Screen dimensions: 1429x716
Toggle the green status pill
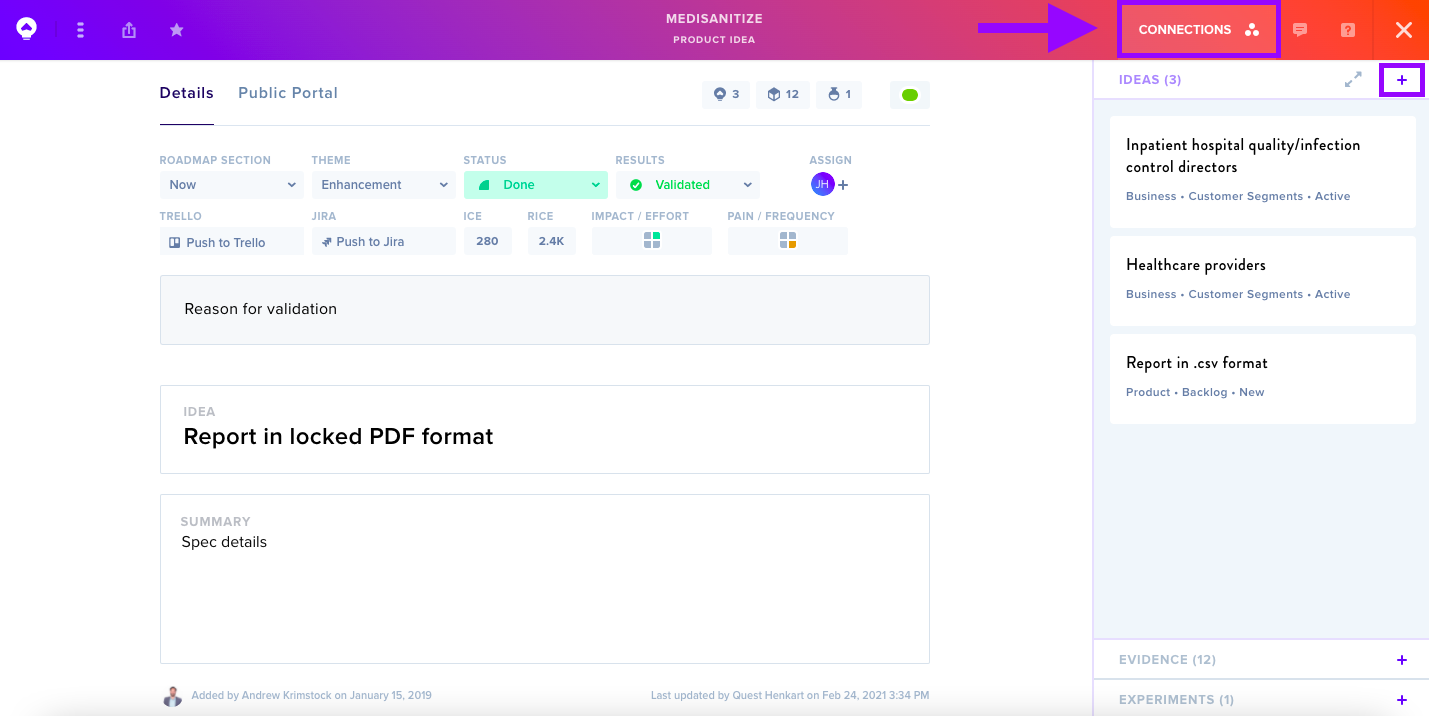click(910, 95)
